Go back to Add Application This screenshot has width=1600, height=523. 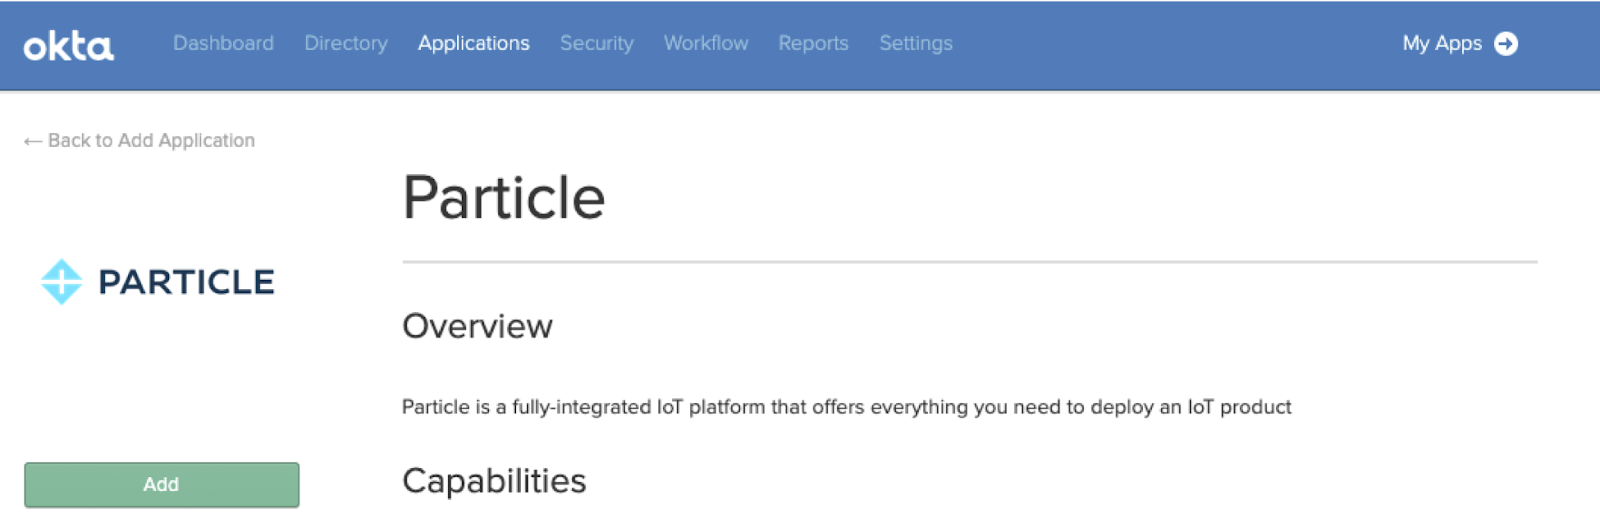[x=140, y=141]
